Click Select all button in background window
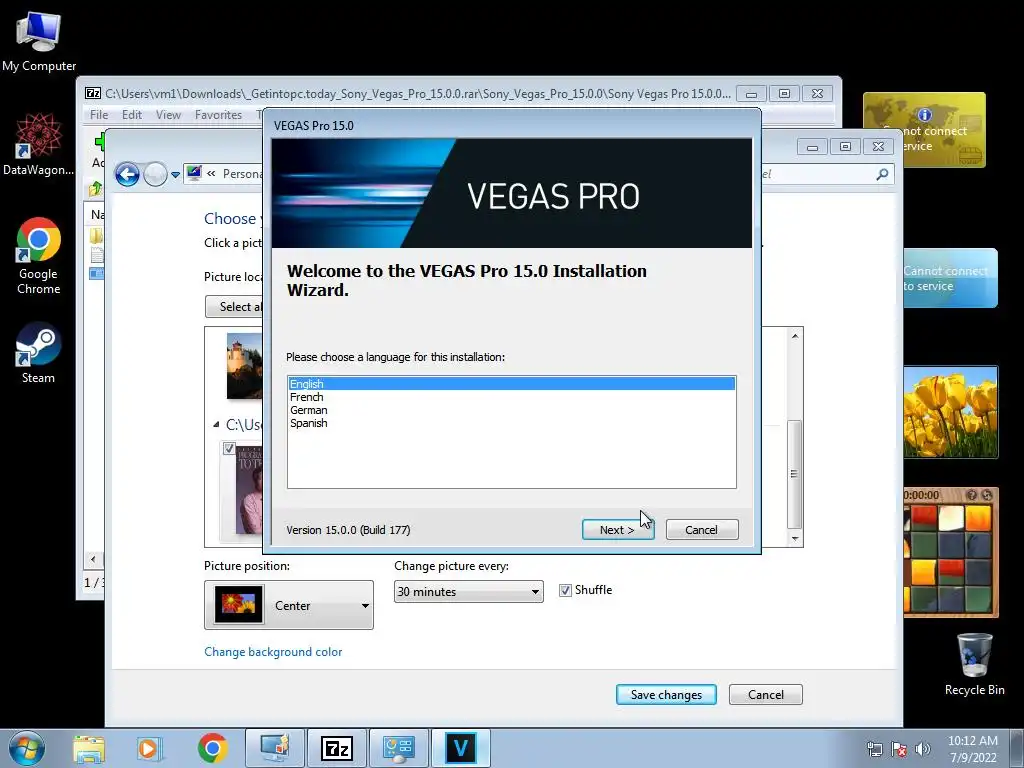Viewport: 1024px width, 768px height. (x=235, y=306)
